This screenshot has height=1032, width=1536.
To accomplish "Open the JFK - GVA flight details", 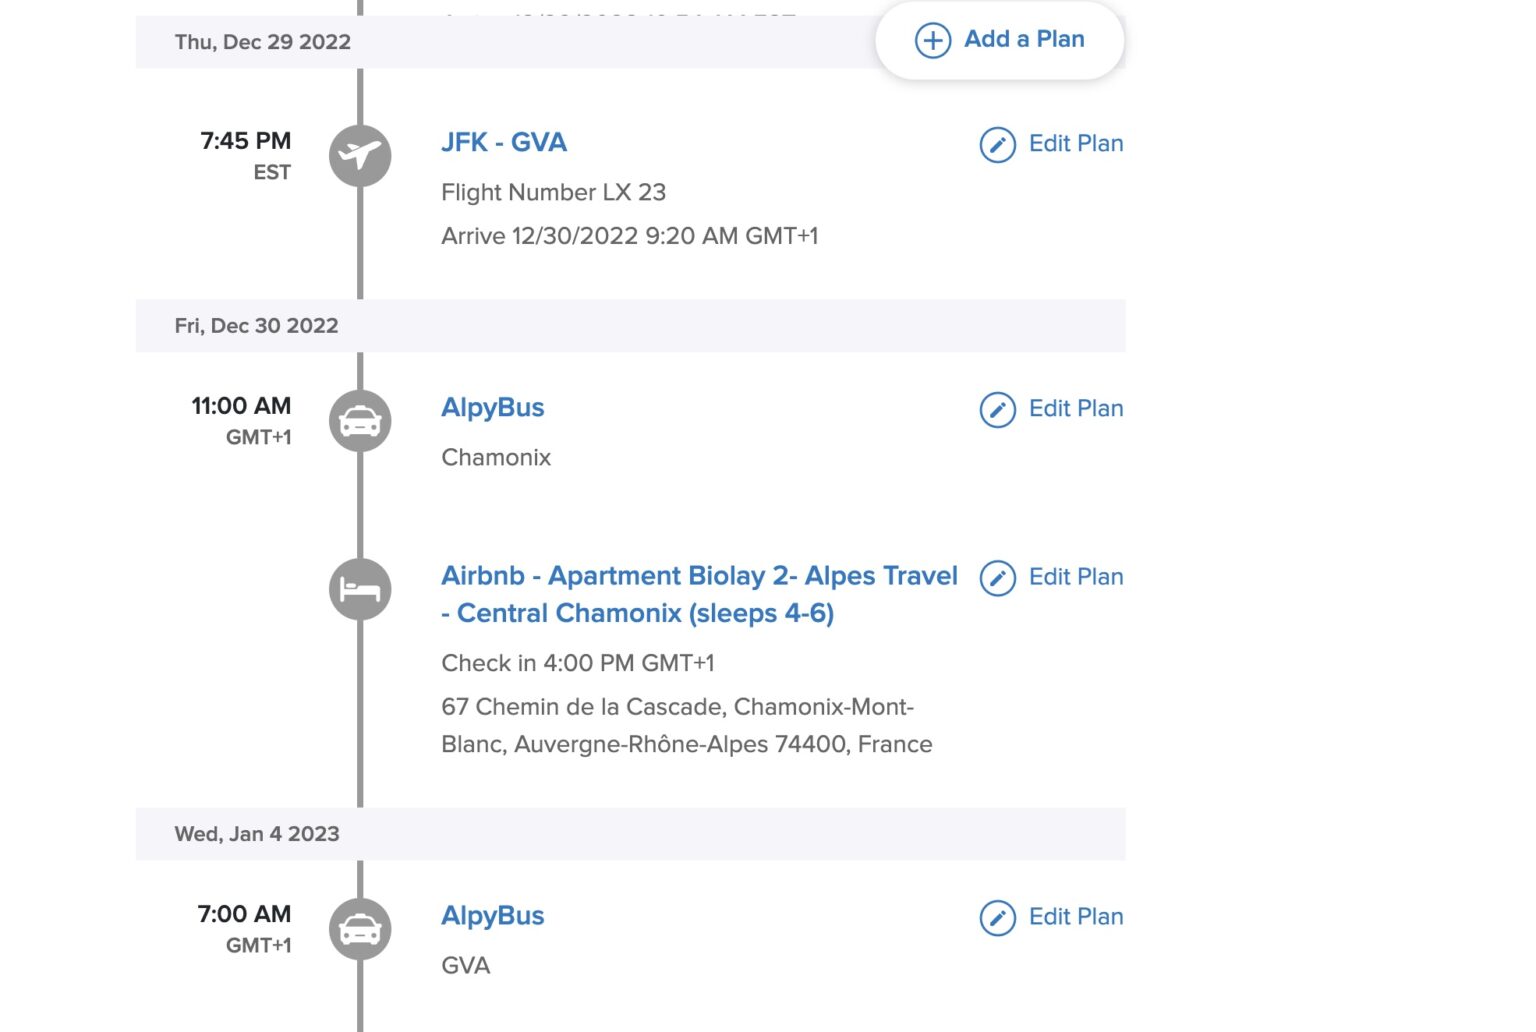I will [x=503, y=142].
